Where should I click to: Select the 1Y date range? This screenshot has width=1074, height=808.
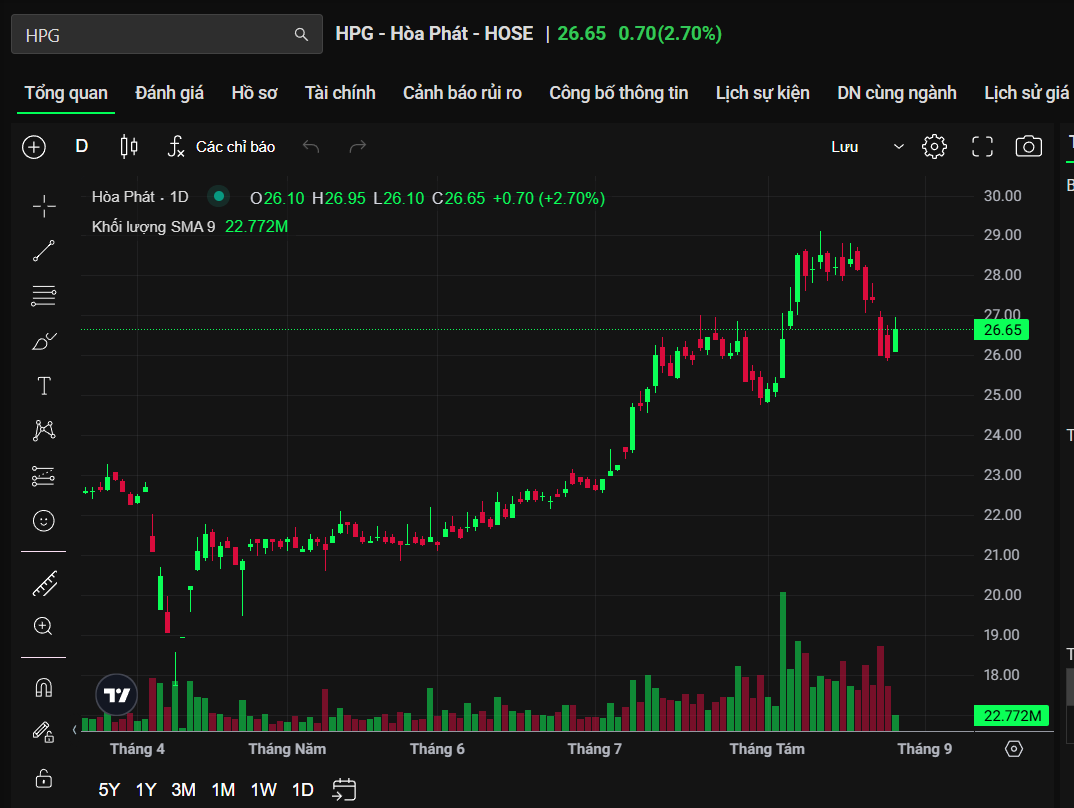click(146, 790)
